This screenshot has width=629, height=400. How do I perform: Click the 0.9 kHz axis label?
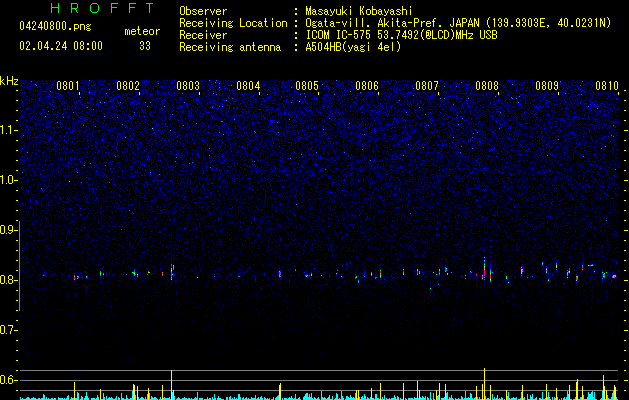pyautogui.click(x=8, y=230)
